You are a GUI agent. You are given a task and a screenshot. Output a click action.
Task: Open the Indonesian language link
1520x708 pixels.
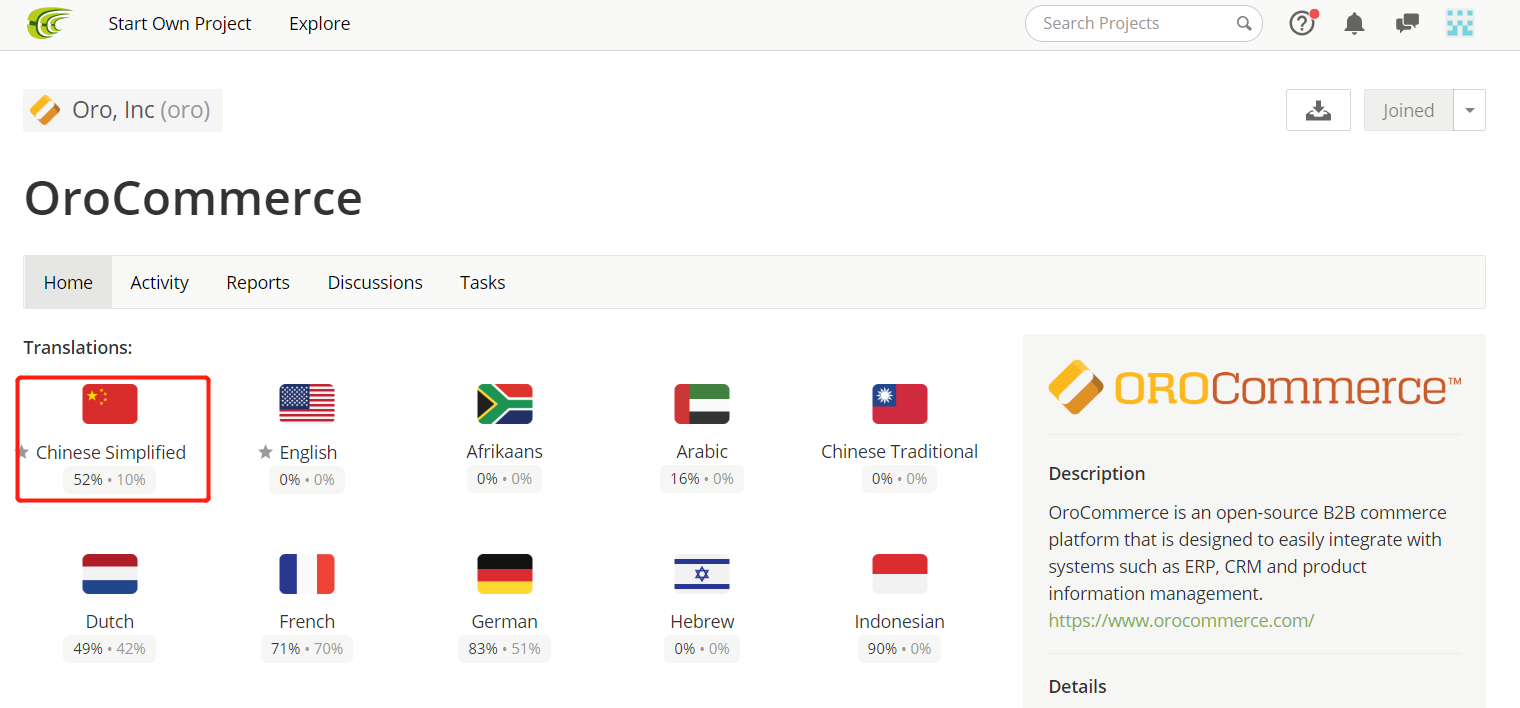point(900,621)
